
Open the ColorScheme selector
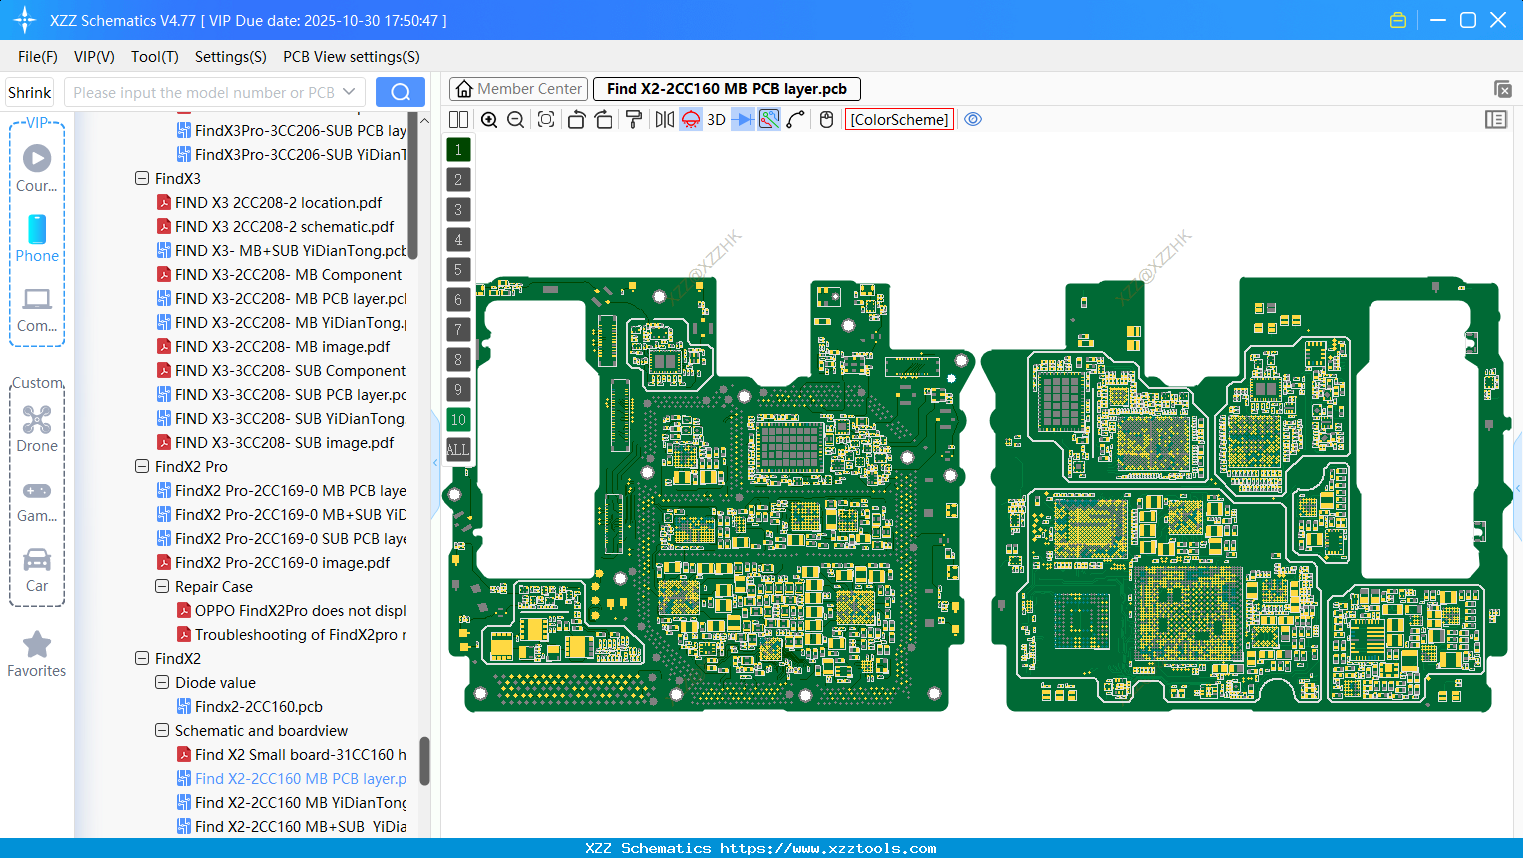pyautogui.click(x=898, y=119)
